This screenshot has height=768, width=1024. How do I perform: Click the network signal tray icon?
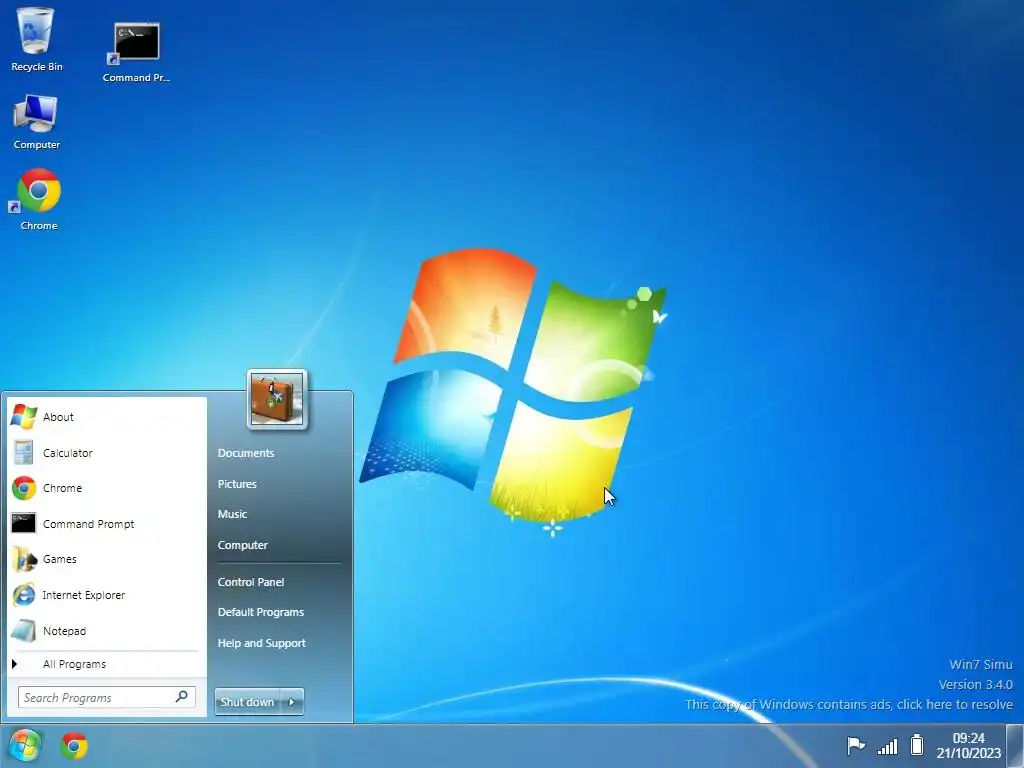[x=888, y=745]
